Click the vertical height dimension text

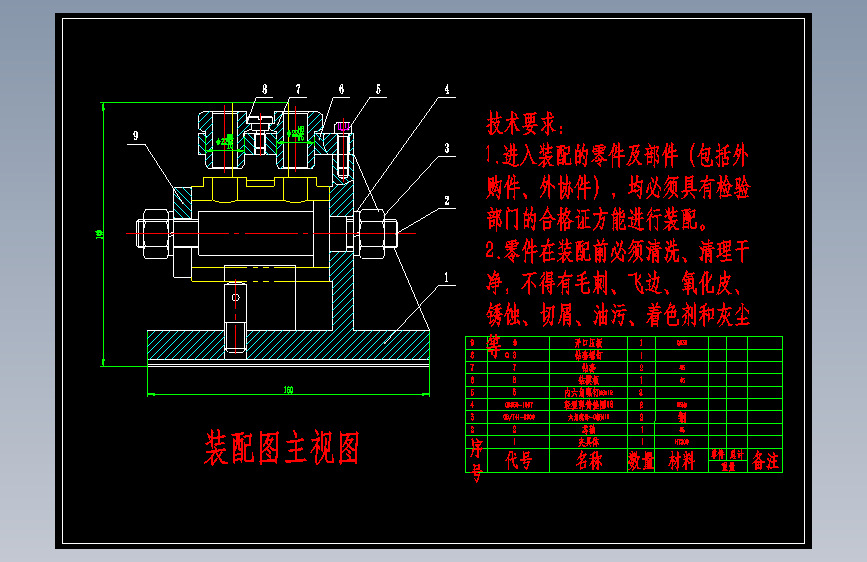click(100, 234)
